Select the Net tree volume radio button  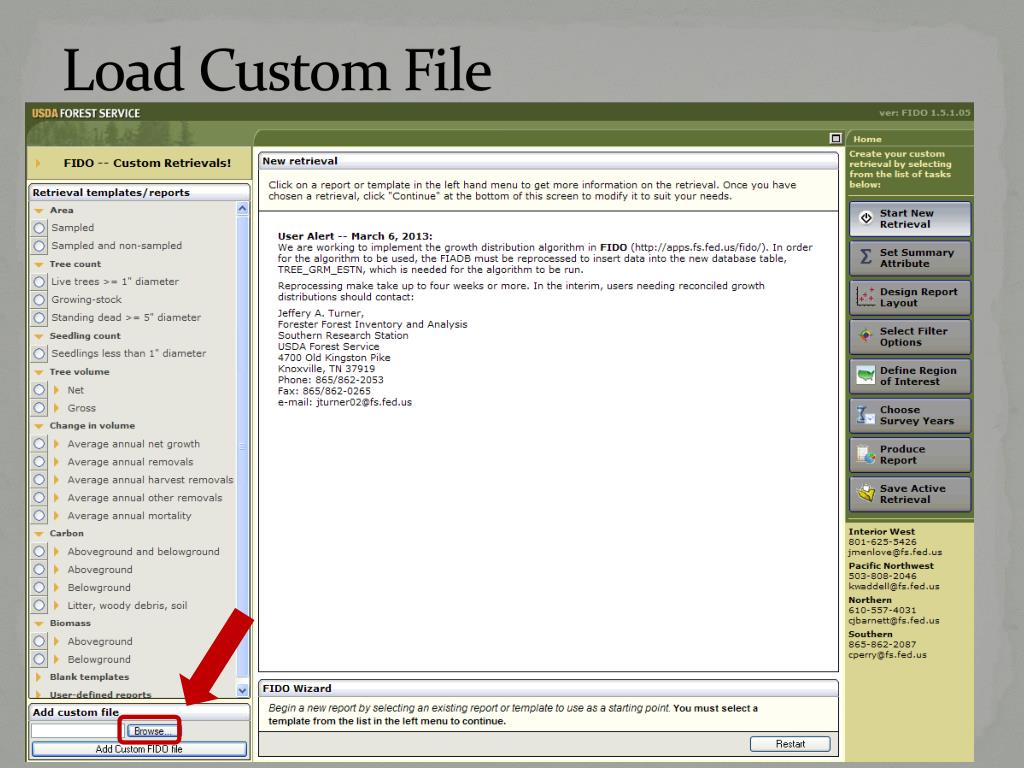pyautogui.click(x=39, y=390)
